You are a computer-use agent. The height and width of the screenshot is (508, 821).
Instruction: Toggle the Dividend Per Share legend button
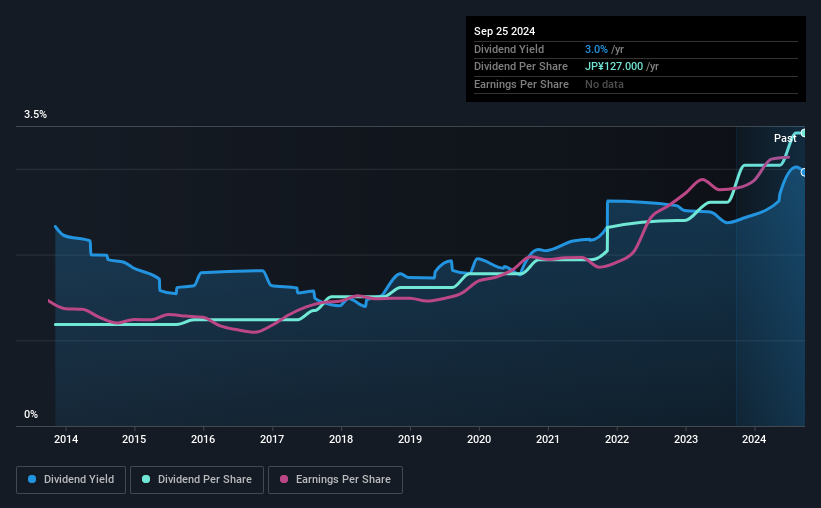tap(197, 480)
